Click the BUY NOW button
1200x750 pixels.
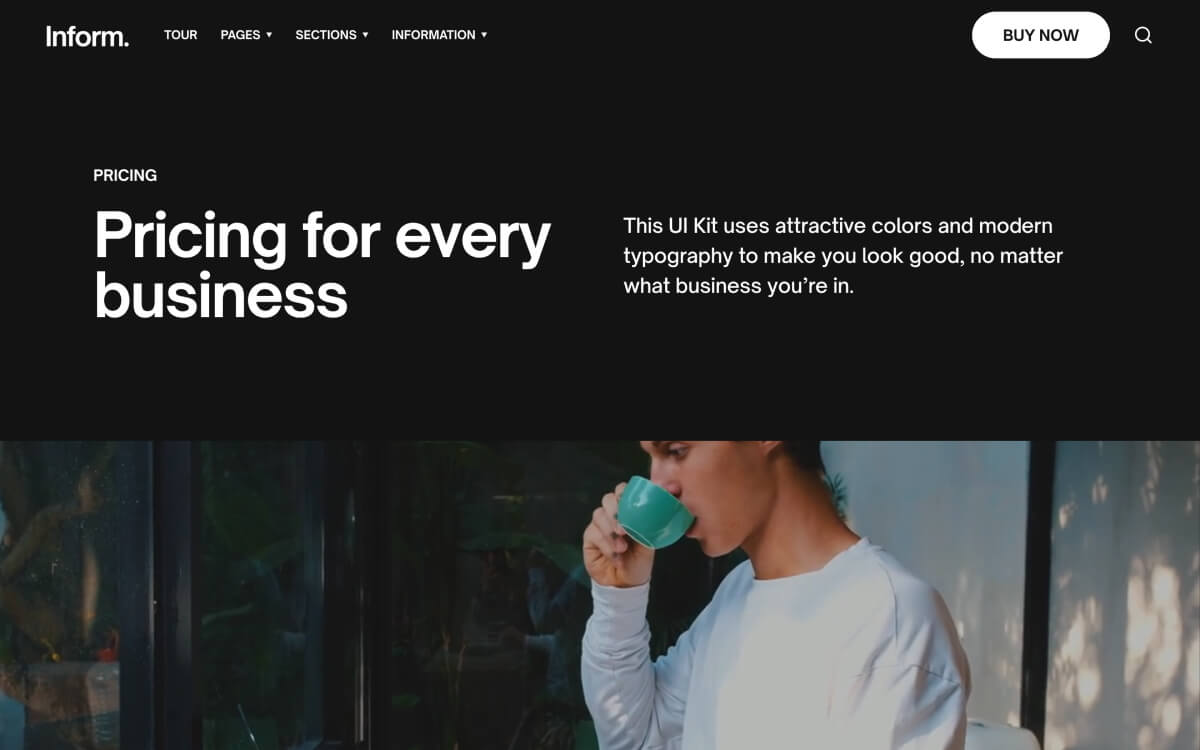[x=1041, y=35]
